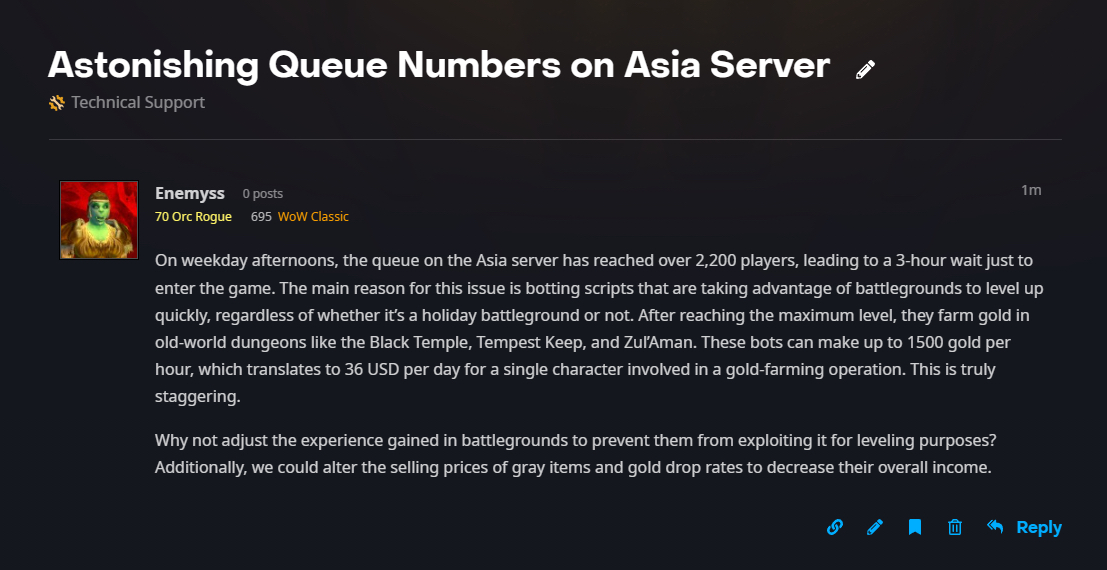1107x570 pixels.
Task: Delete the post with the trash icon
Action: 955,527
